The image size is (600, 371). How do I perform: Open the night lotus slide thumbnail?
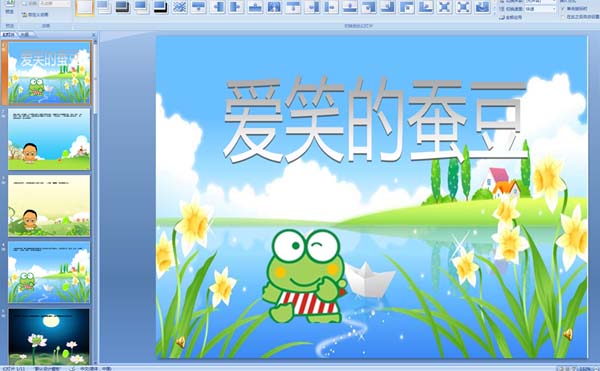click(49, 337)
